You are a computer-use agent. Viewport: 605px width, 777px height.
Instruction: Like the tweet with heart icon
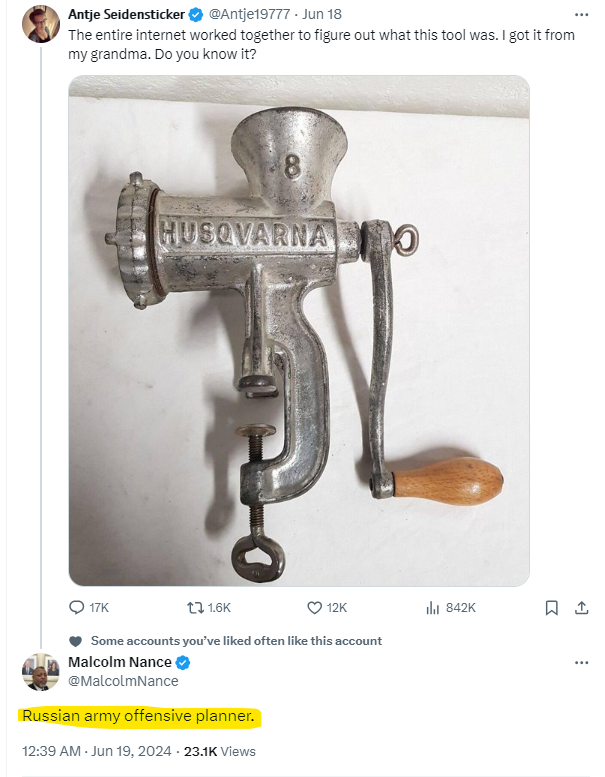[x=314, y=607]
